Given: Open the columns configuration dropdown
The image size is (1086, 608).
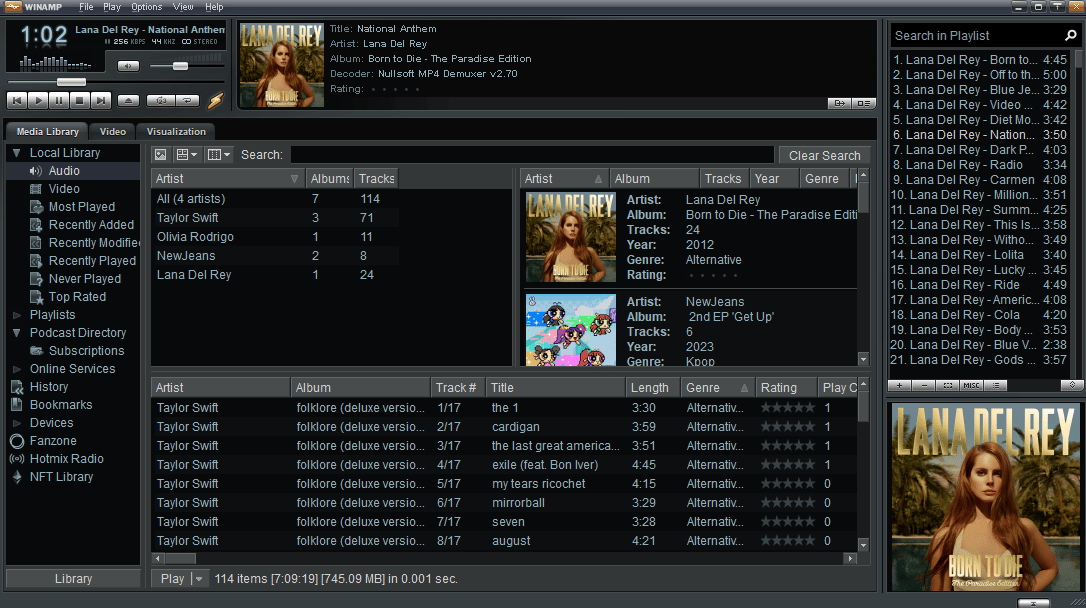Looking at the screenshot, I should [x=219, y=154].
